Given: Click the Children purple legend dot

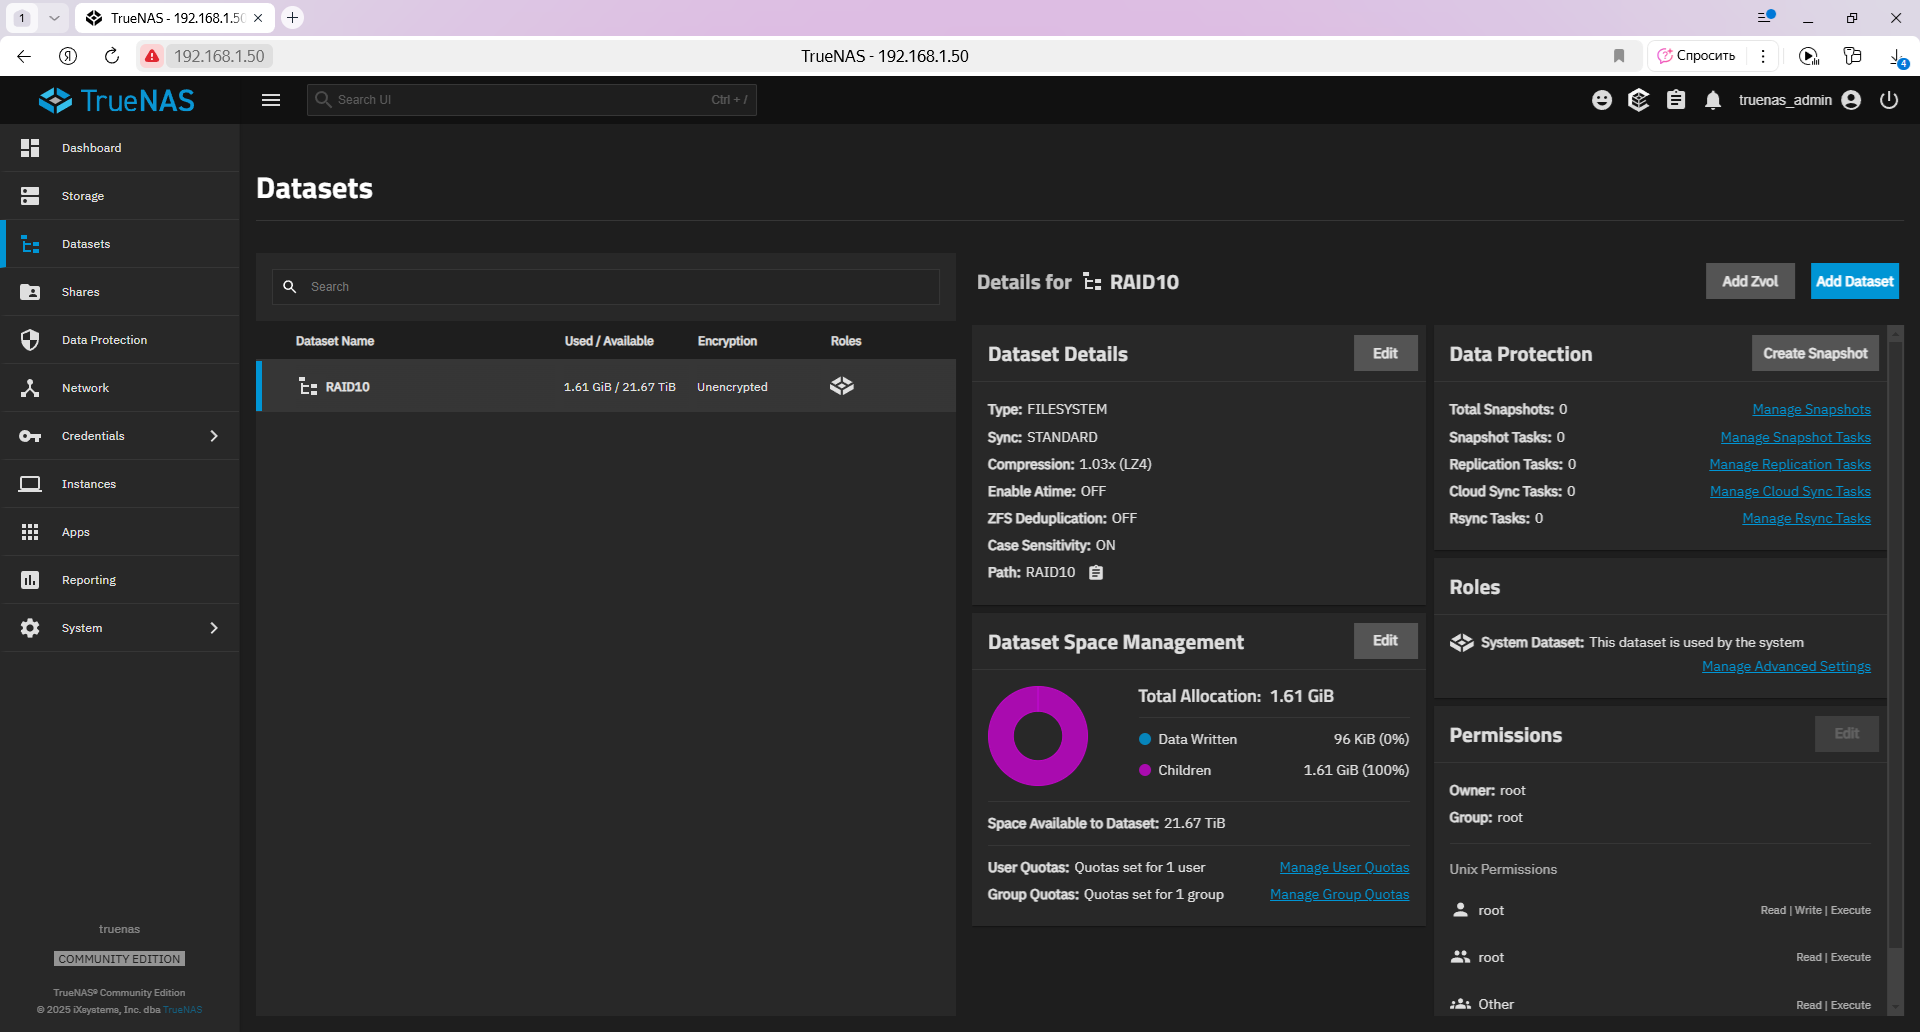Looking at the screenshot, I should (x=1145, y=770).
